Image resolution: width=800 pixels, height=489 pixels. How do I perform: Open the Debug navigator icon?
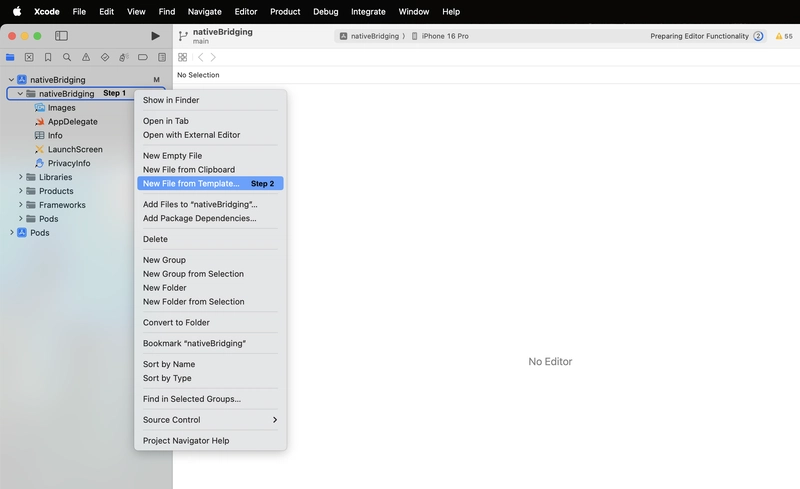pyautogui.click(x=123, y=57)
